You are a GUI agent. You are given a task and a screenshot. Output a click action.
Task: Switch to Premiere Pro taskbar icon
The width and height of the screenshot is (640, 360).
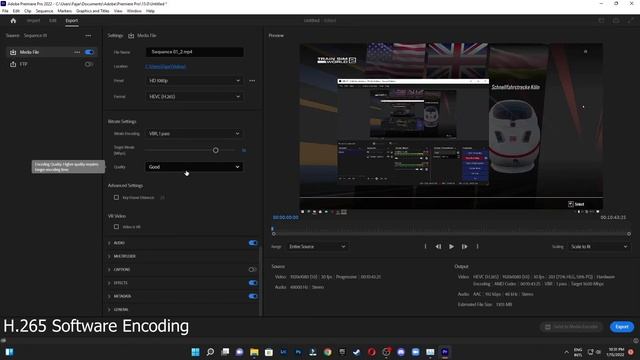[x=445, y=352]
